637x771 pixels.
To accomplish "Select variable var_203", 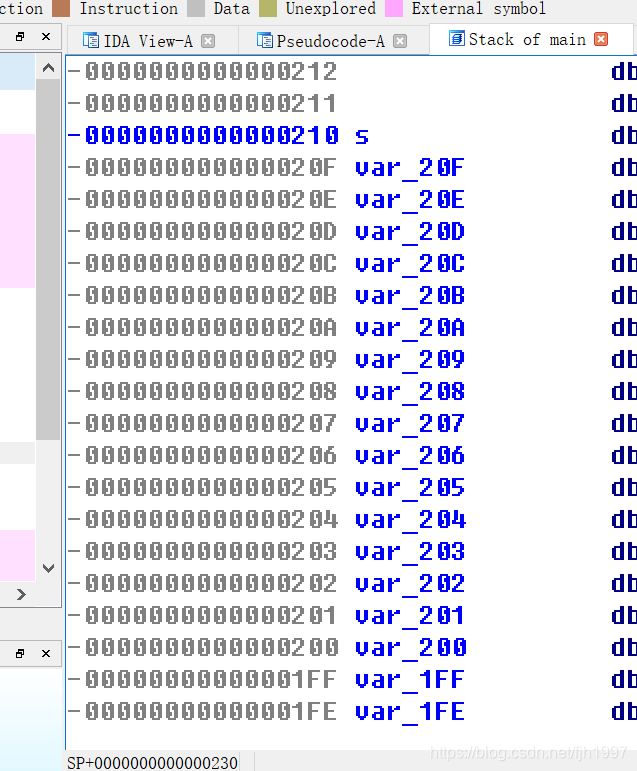I will pos(409,552).
